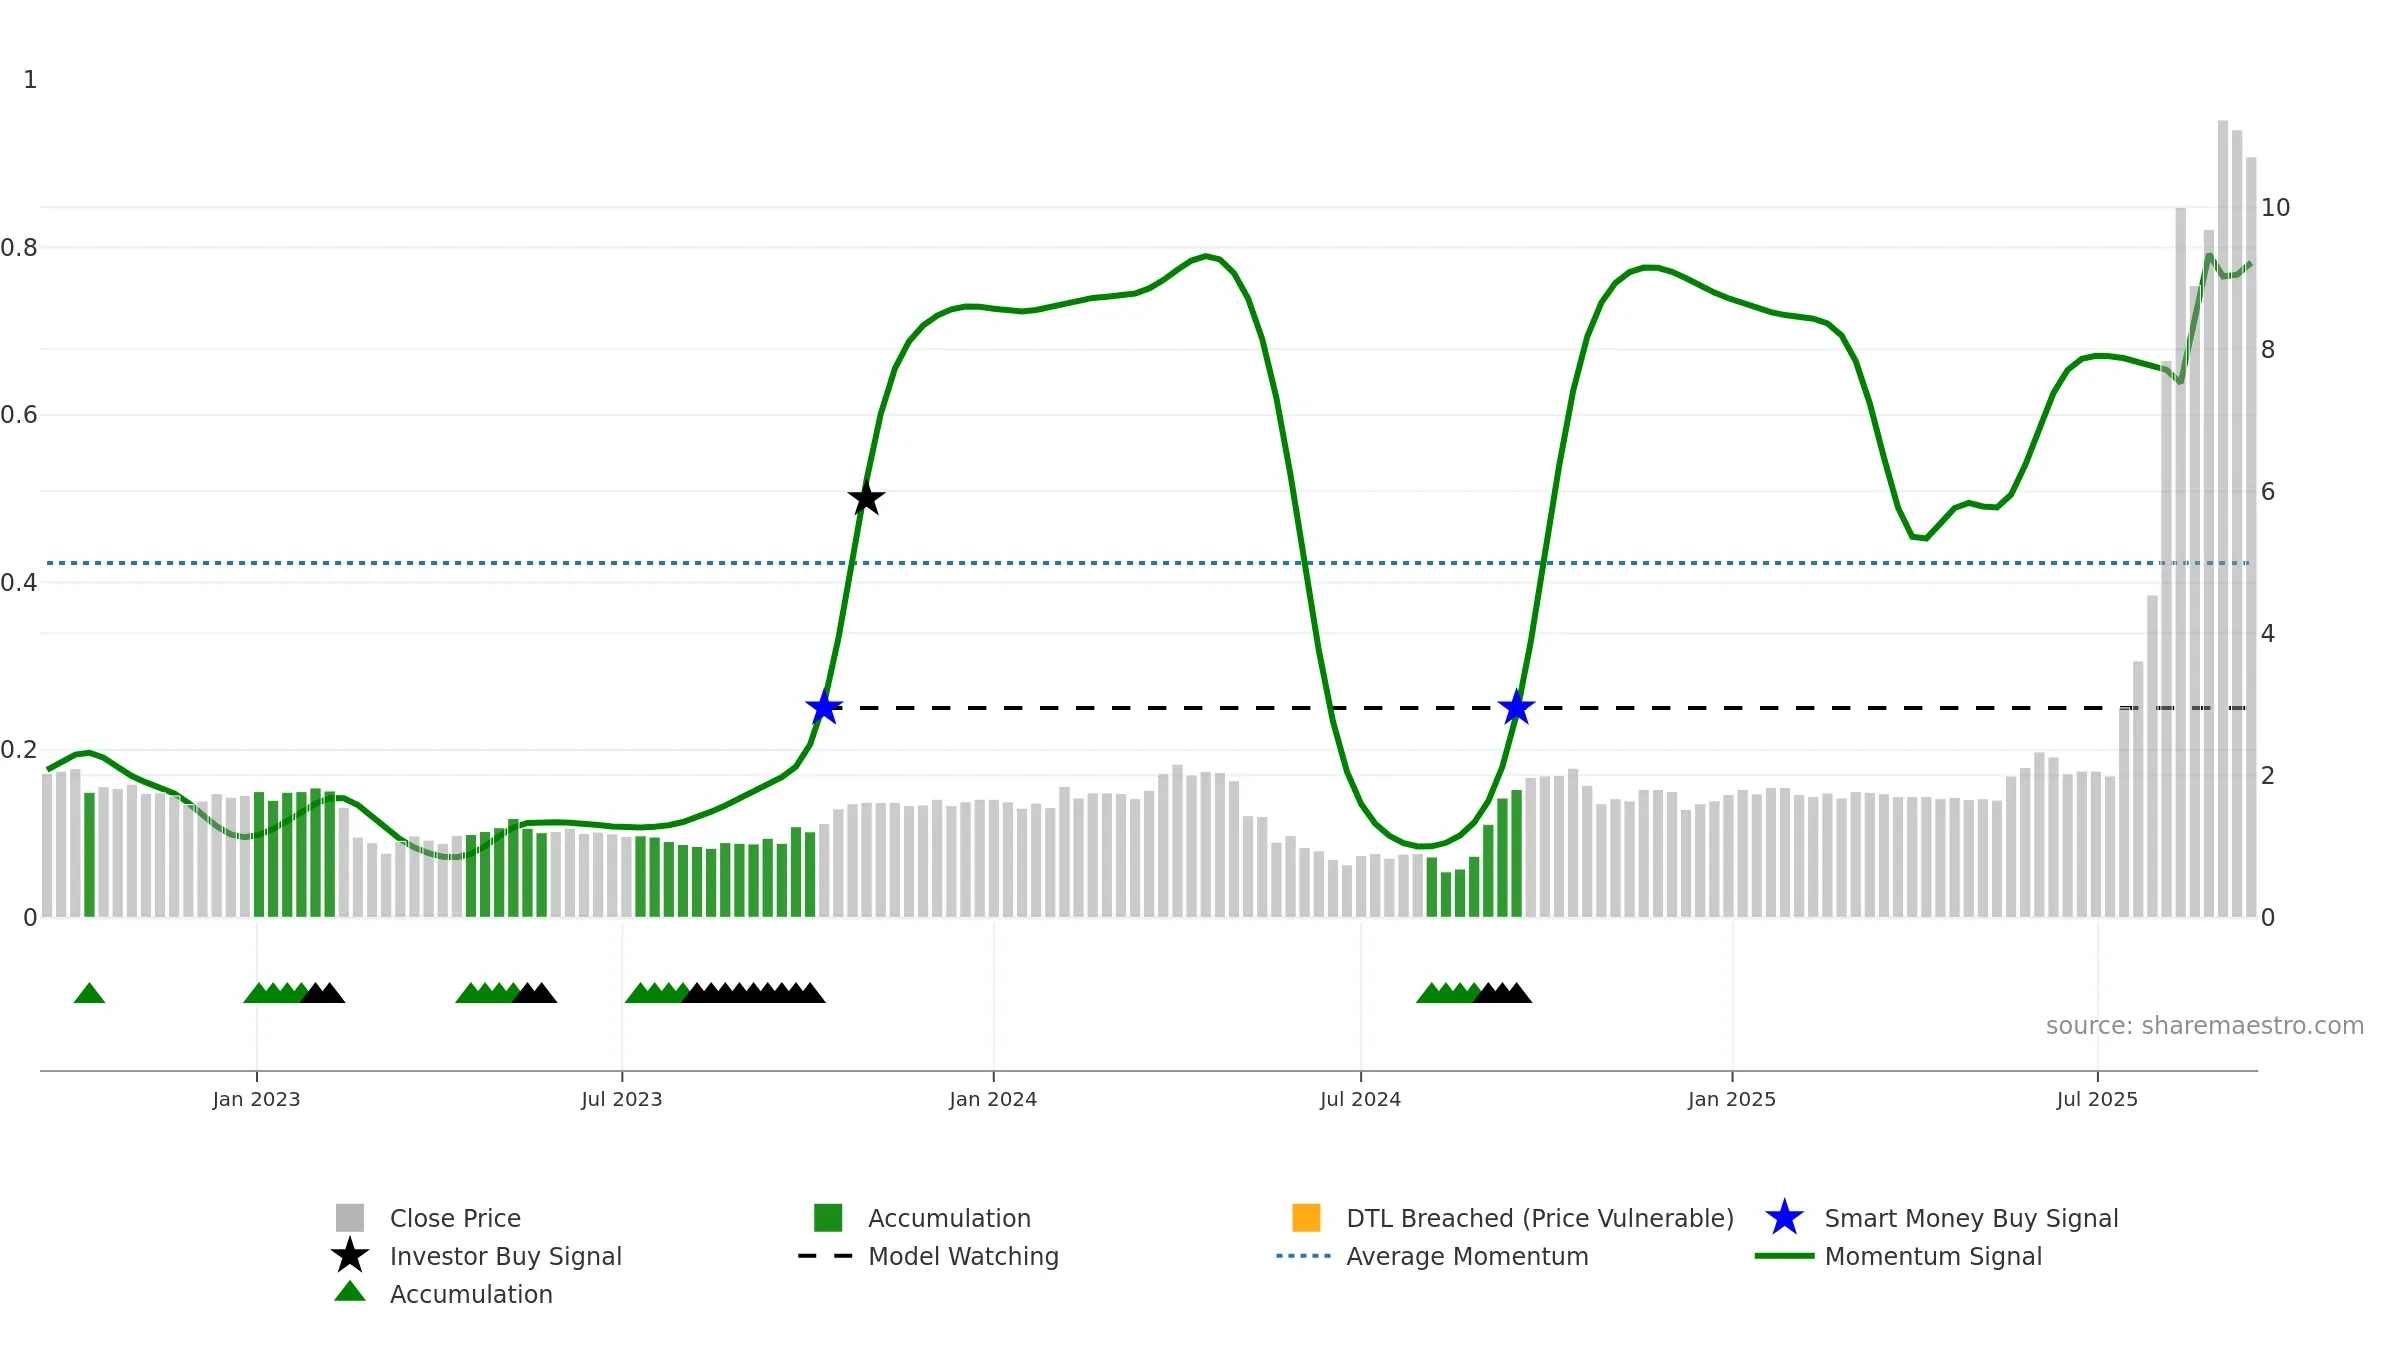This screenshot has height=1350, width=2400.
Task: Click the Jul 2023 axis label
Action: point(622,1099)
